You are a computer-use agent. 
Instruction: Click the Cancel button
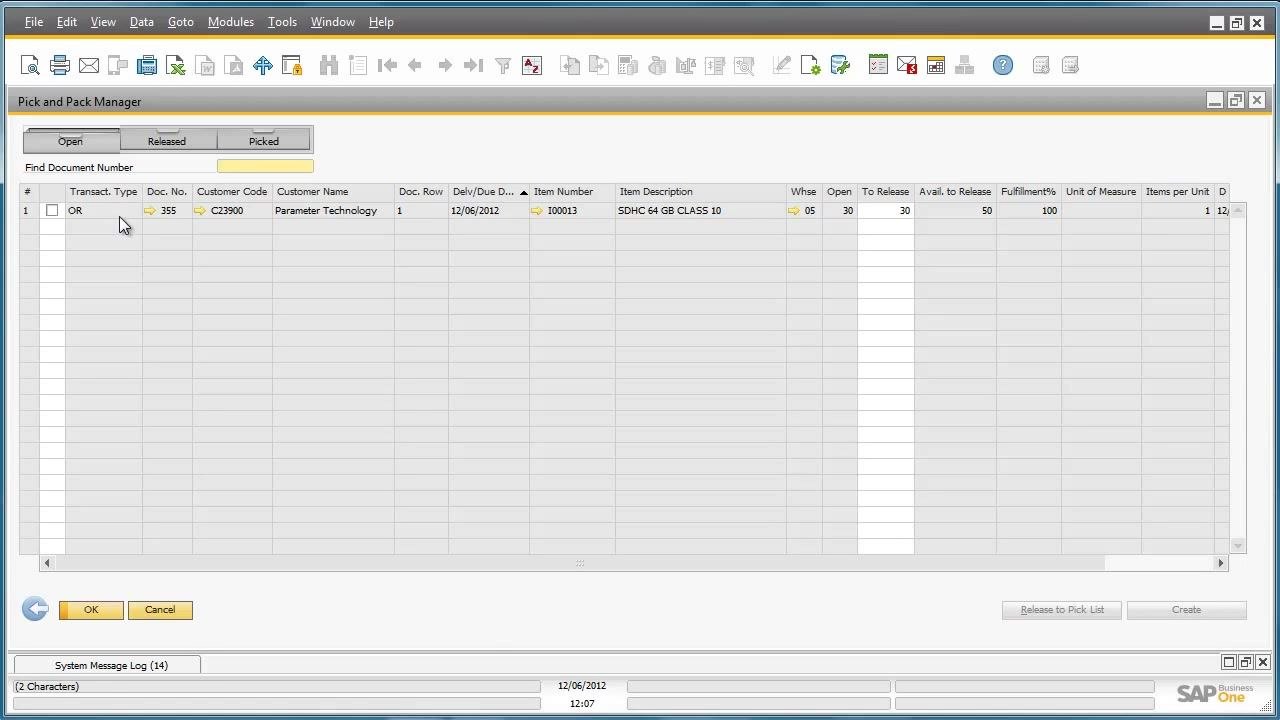[160, 610]
